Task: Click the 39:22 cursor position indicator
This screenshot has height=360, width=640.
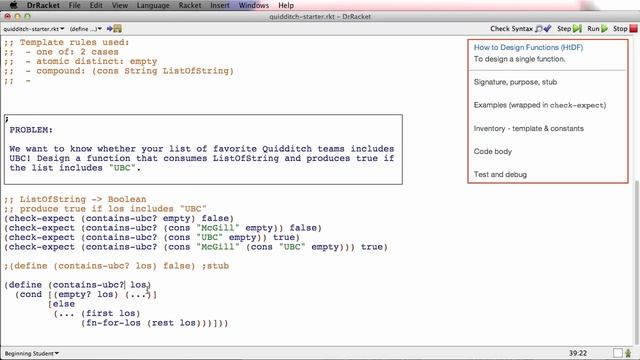Action: click(578, 353)
